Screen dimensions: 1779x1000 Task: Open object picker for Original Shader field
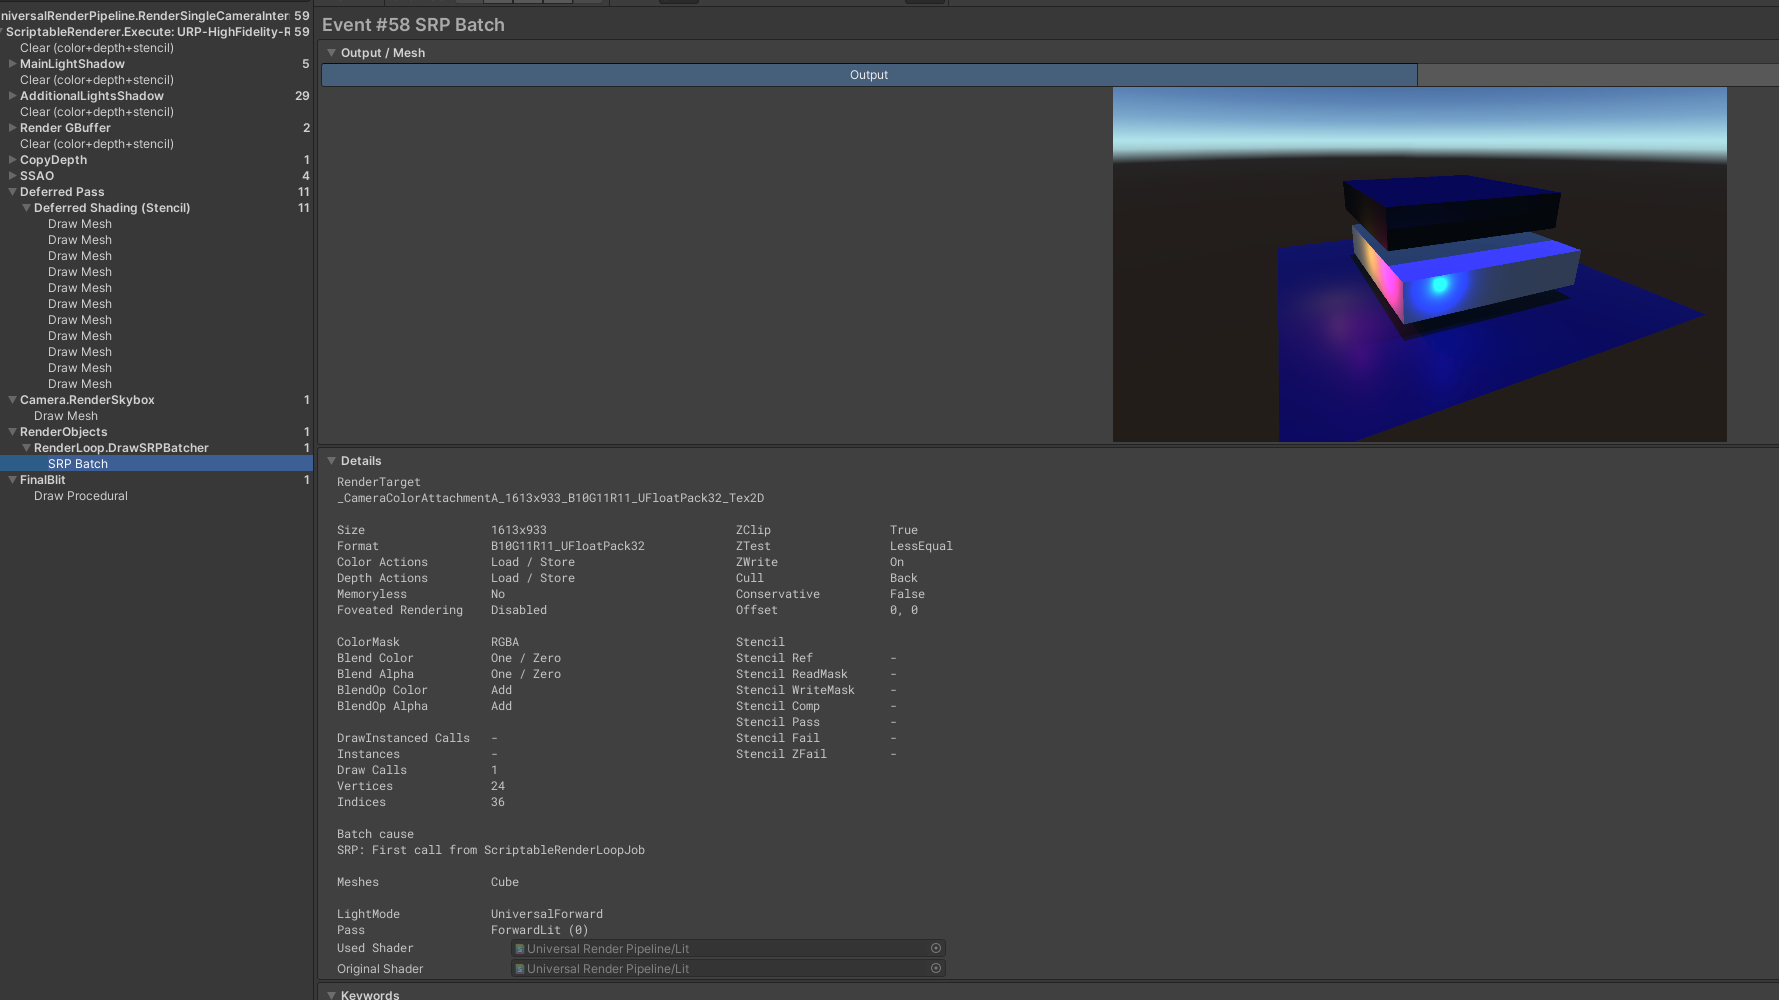(x=936, y=968)
